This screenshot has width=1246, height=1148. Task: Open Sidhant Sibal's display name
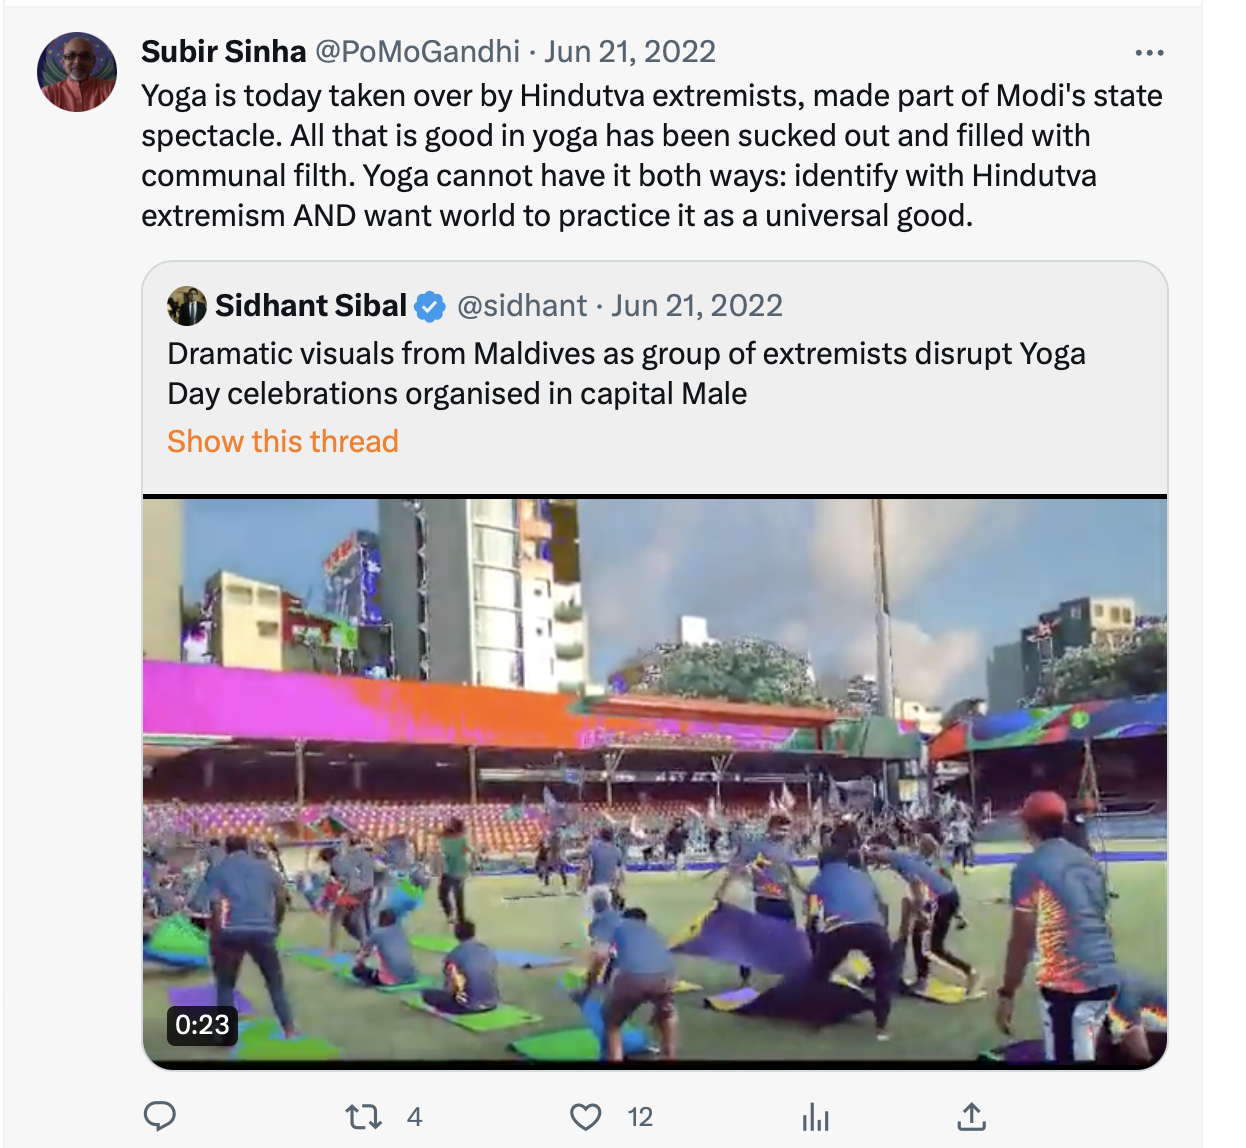click(311, 306)
